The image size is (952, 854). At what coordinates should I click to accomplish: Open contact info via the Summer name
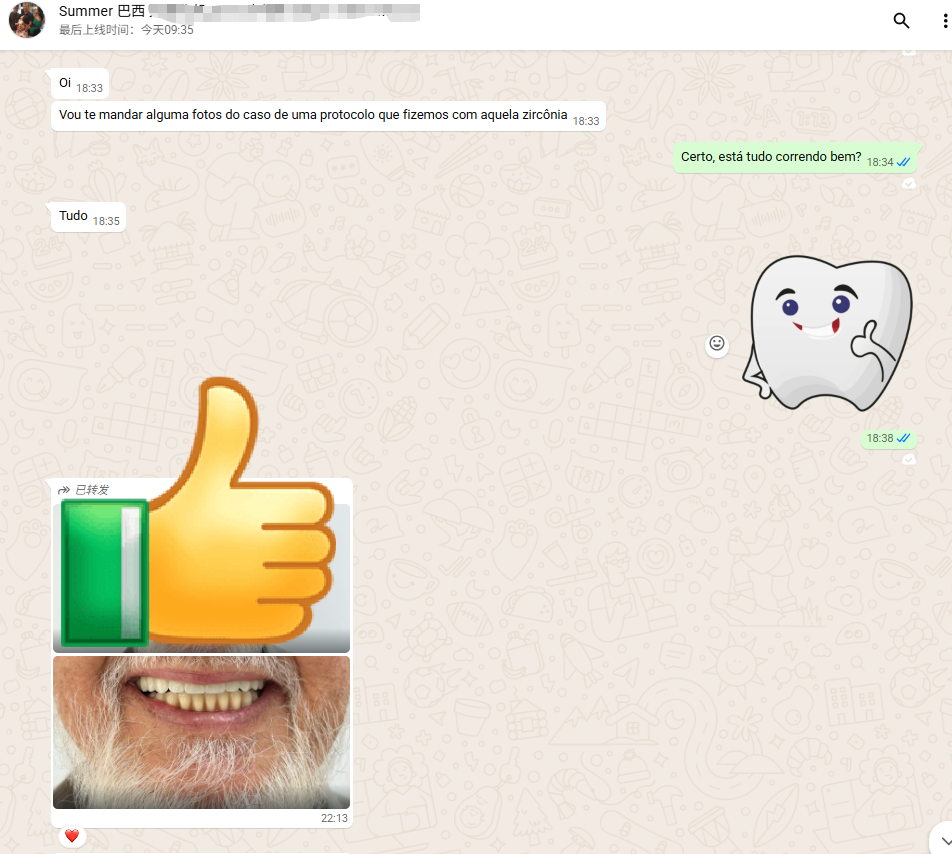(x=102, y=11)
